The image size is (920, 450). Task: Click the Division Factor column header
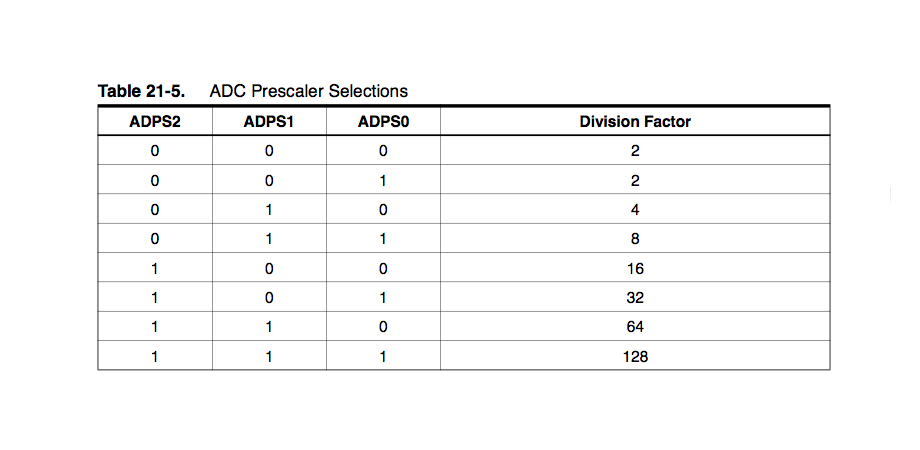[635, 122]
